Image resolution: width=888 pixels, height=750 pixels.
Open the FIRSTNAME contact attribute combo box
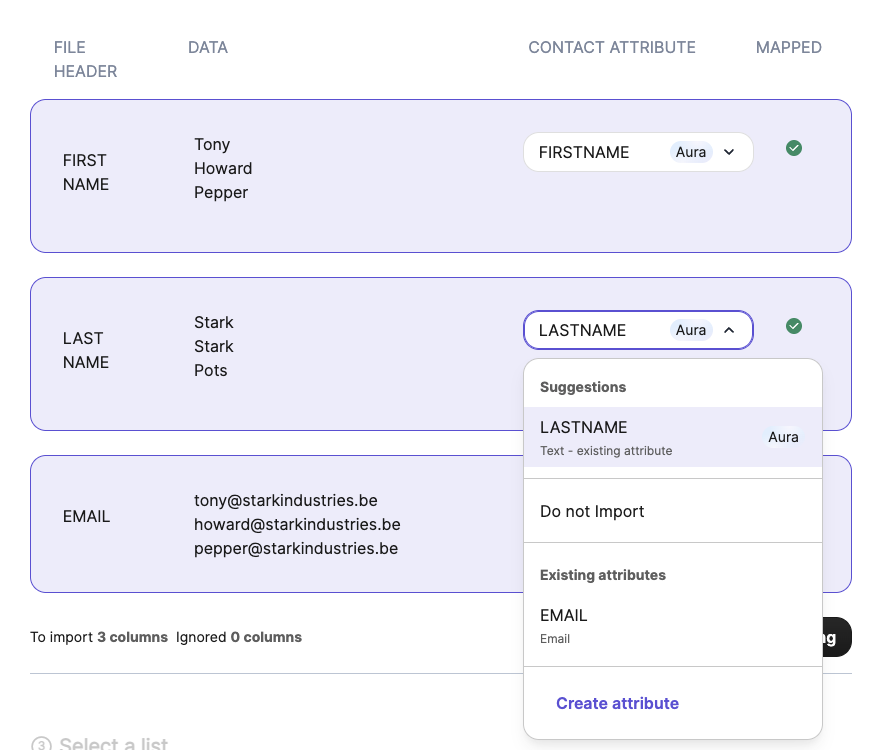click(x=600, y=152)
